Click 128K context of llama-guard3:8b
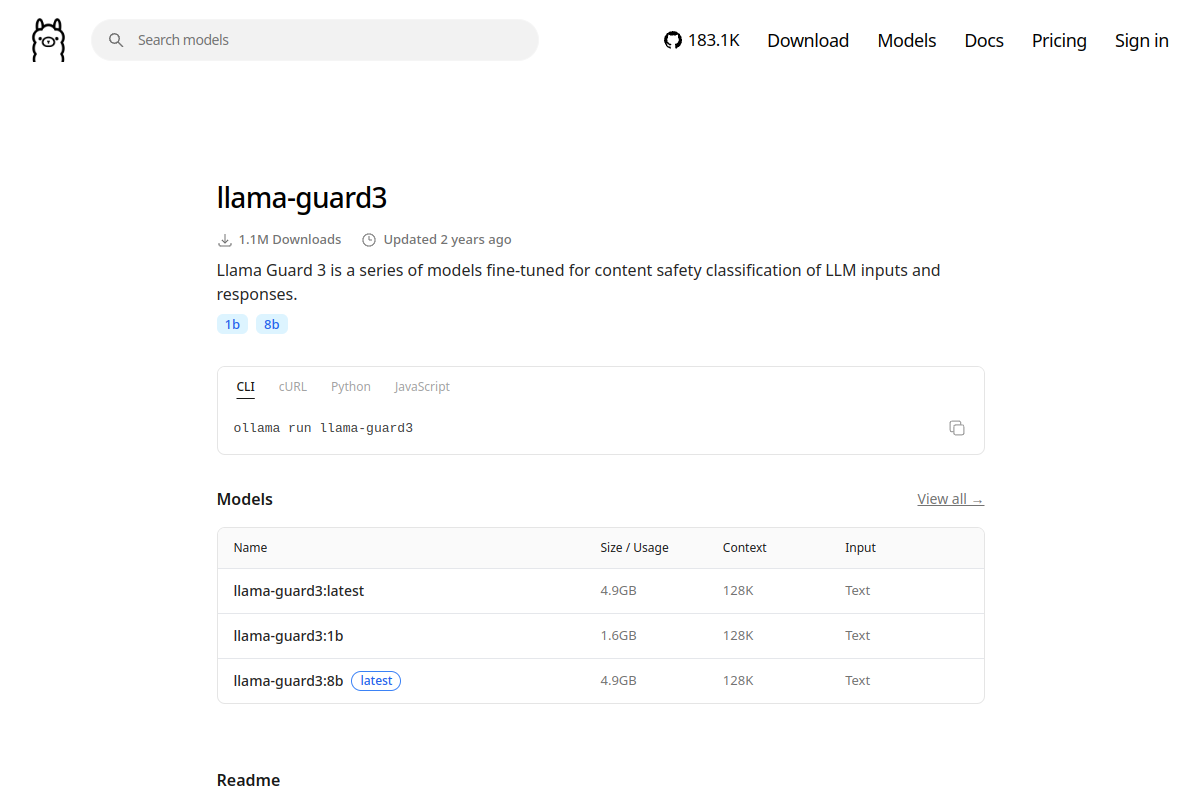This screenshot has height=800, width=1200. point(738,681)
